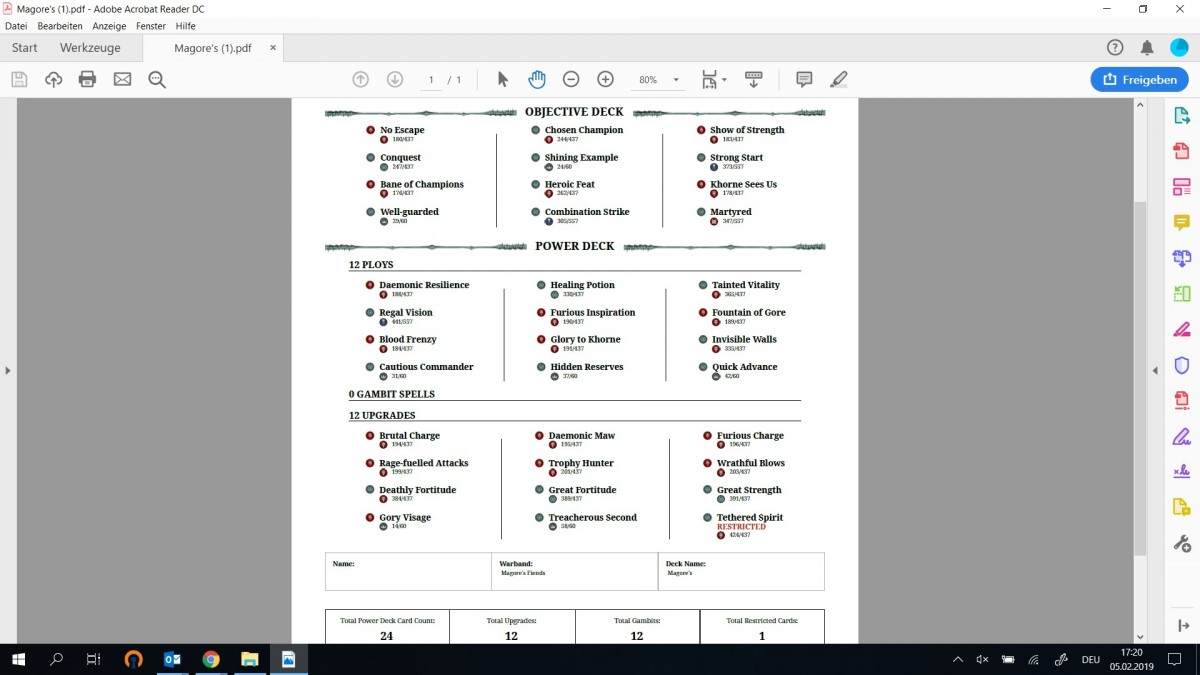Open Outlook from the taskbar
Image resolution: width=1200 pixels, height=675 pixels.
(x=171, y=659)
